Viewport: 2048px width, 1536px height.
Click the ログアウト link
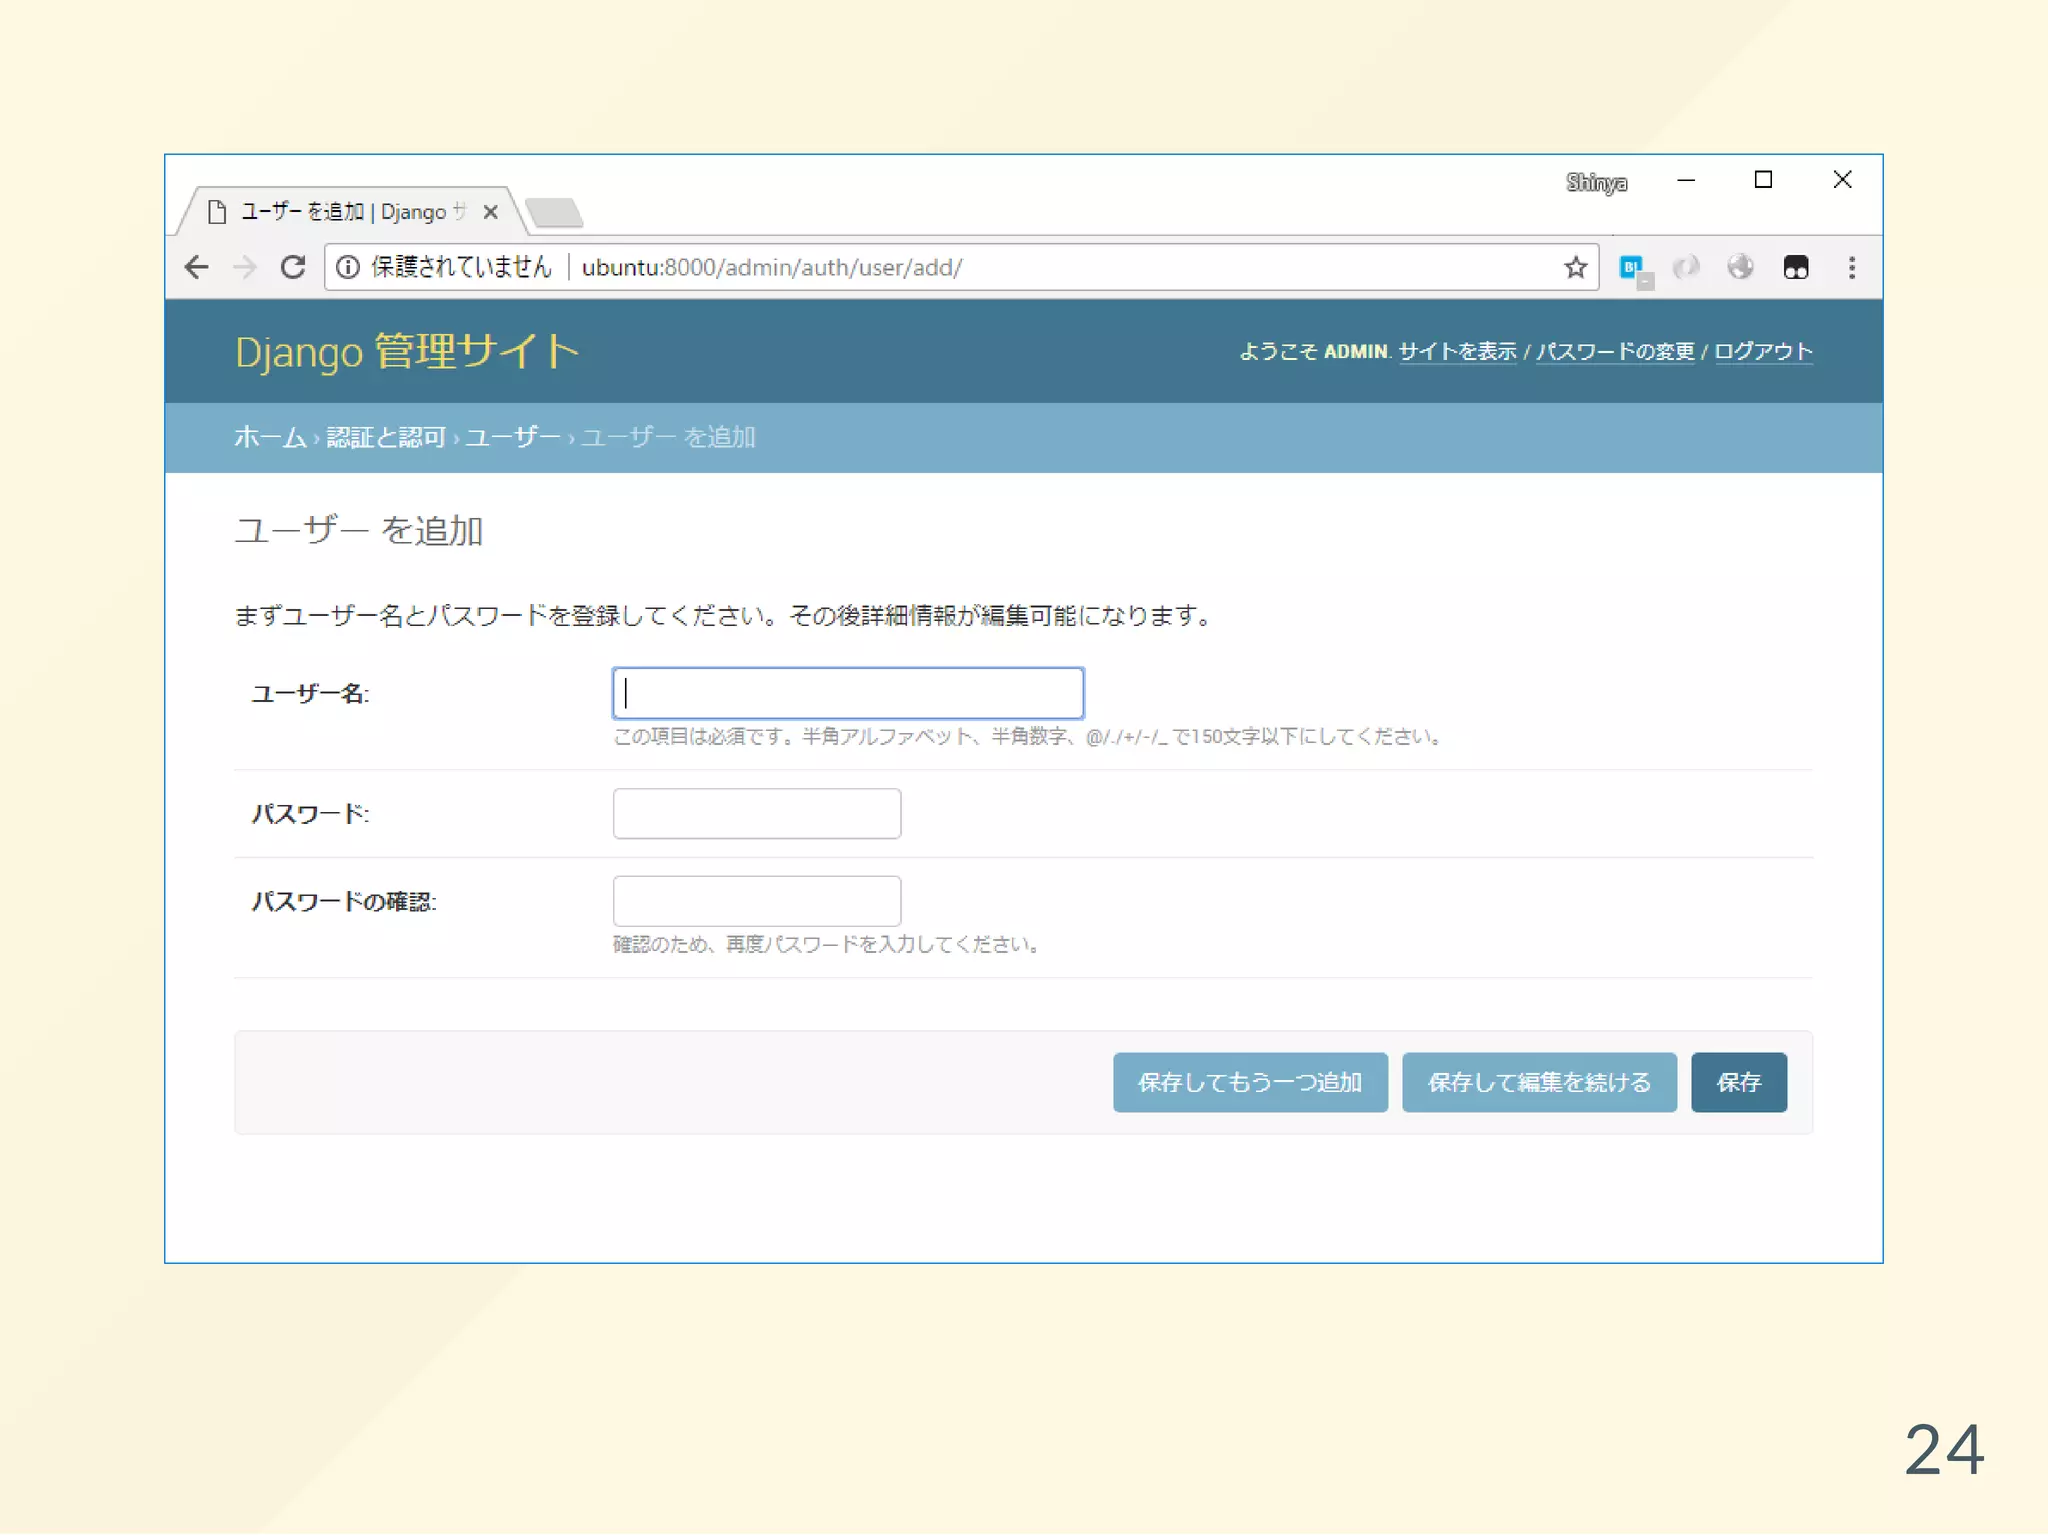pyautogui.click(x=1763, y=352)
